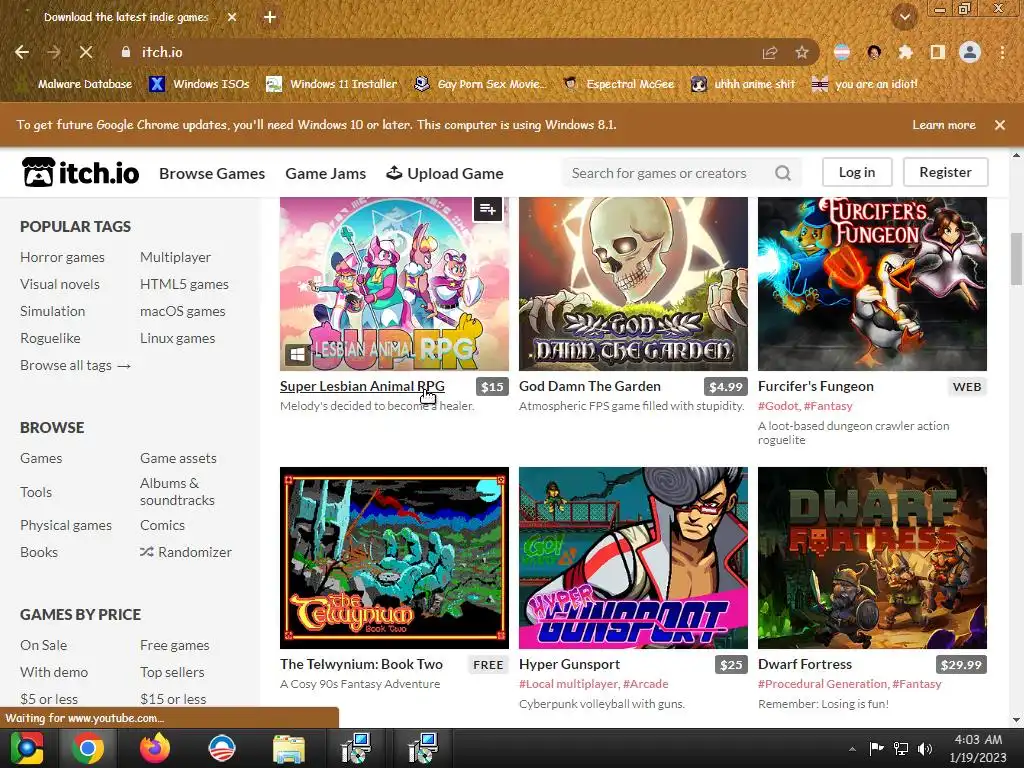Click the page vertical scrollbar thumb

[x=1016, y=259]
